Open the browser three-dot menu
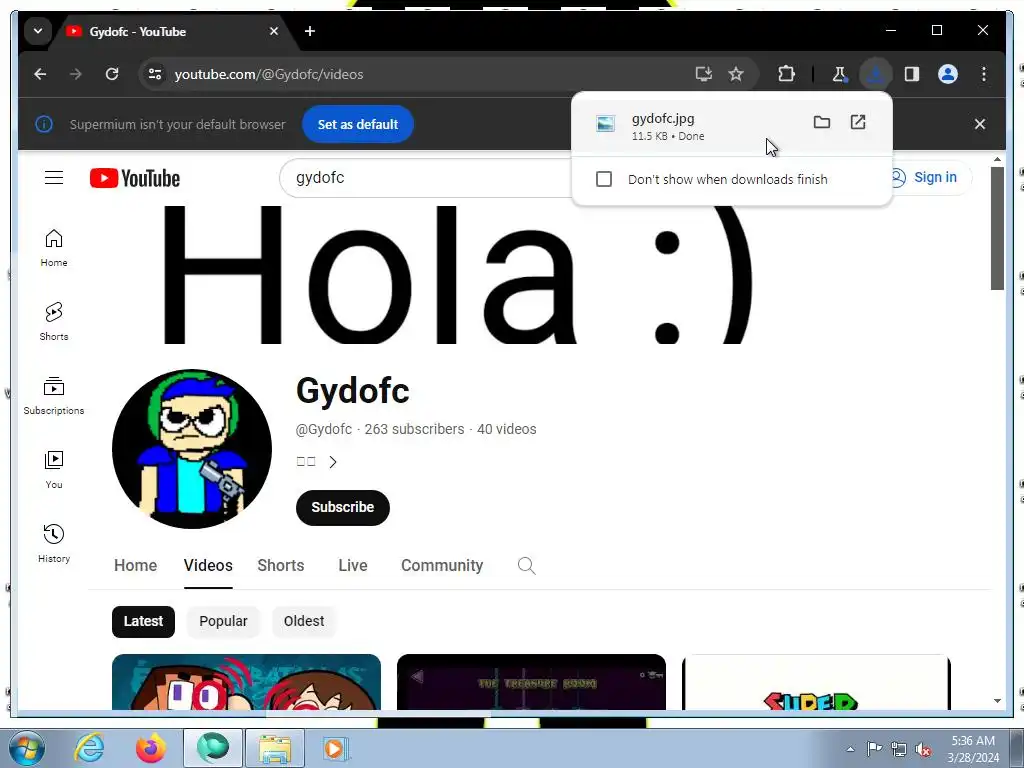Screen dimensions: 1024x768 point(984,74)
